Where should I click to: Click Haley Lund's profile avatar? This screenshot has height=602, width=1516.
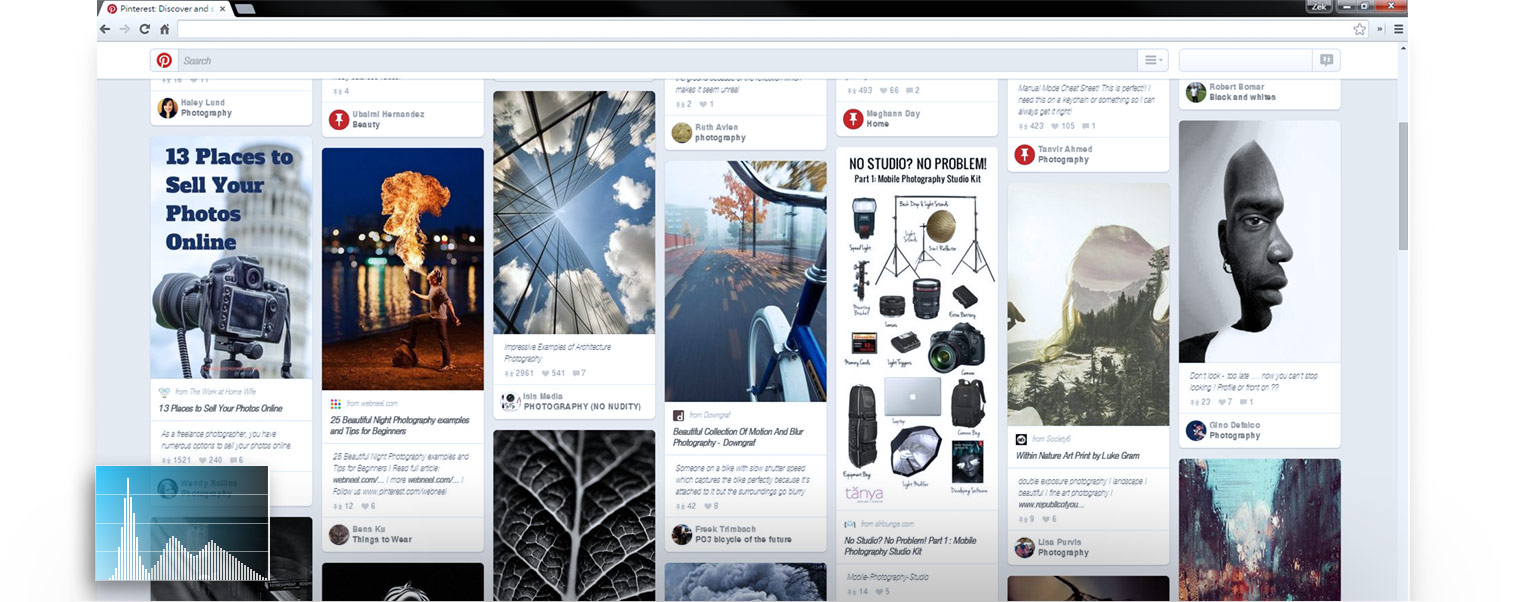pyautogui.click(x=167, y=108)
